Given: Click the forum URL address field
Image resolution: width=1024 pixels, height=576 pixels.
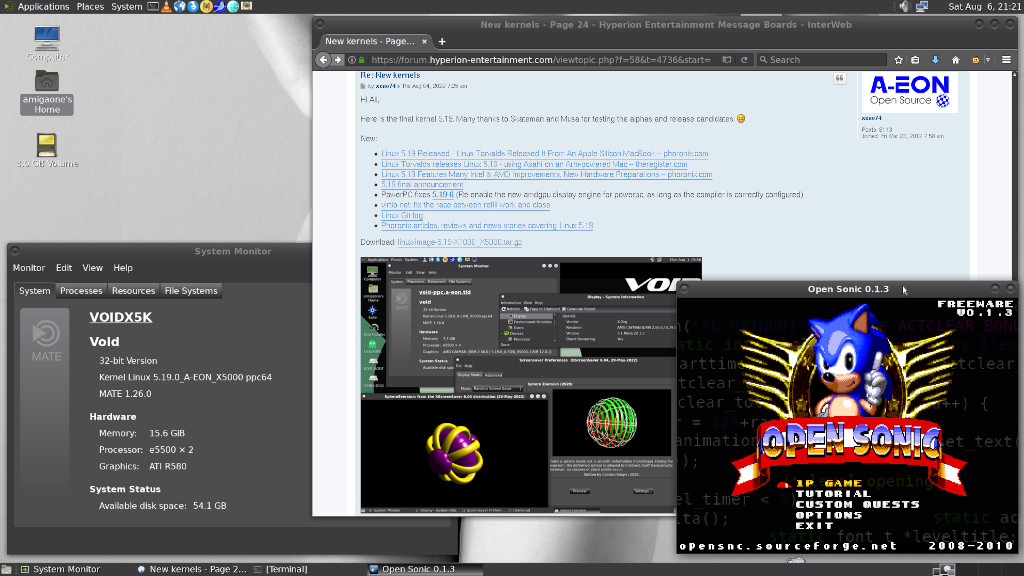Looking at the screenshot, I should [540, 59].
